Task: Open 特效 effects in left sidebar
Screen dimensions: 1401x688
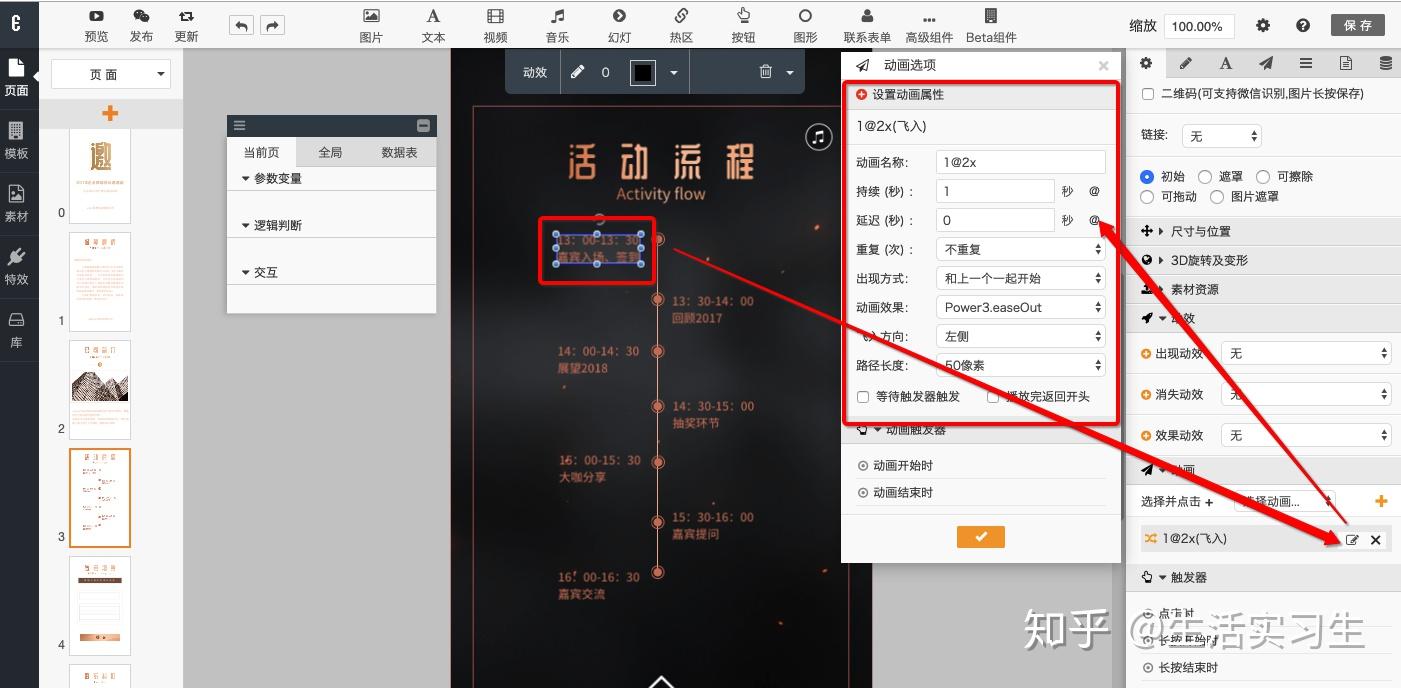Action: 16,267
